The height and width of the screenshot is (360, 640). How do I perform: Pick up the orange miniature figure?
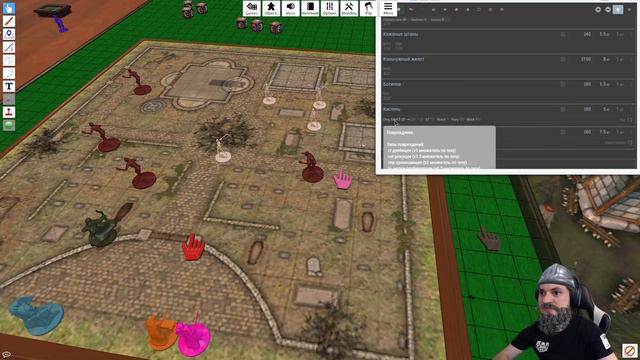[x=162, y=332]
